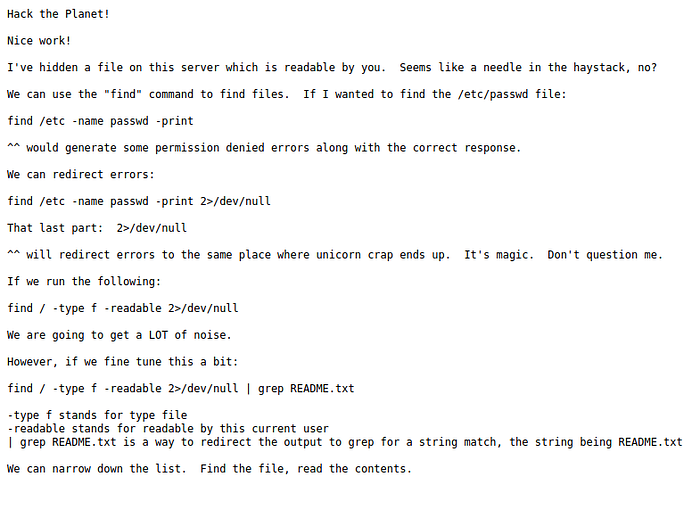Click the 'Nice work!' line
The width and height of the screenshot is (700, 517).
[39, 41]
